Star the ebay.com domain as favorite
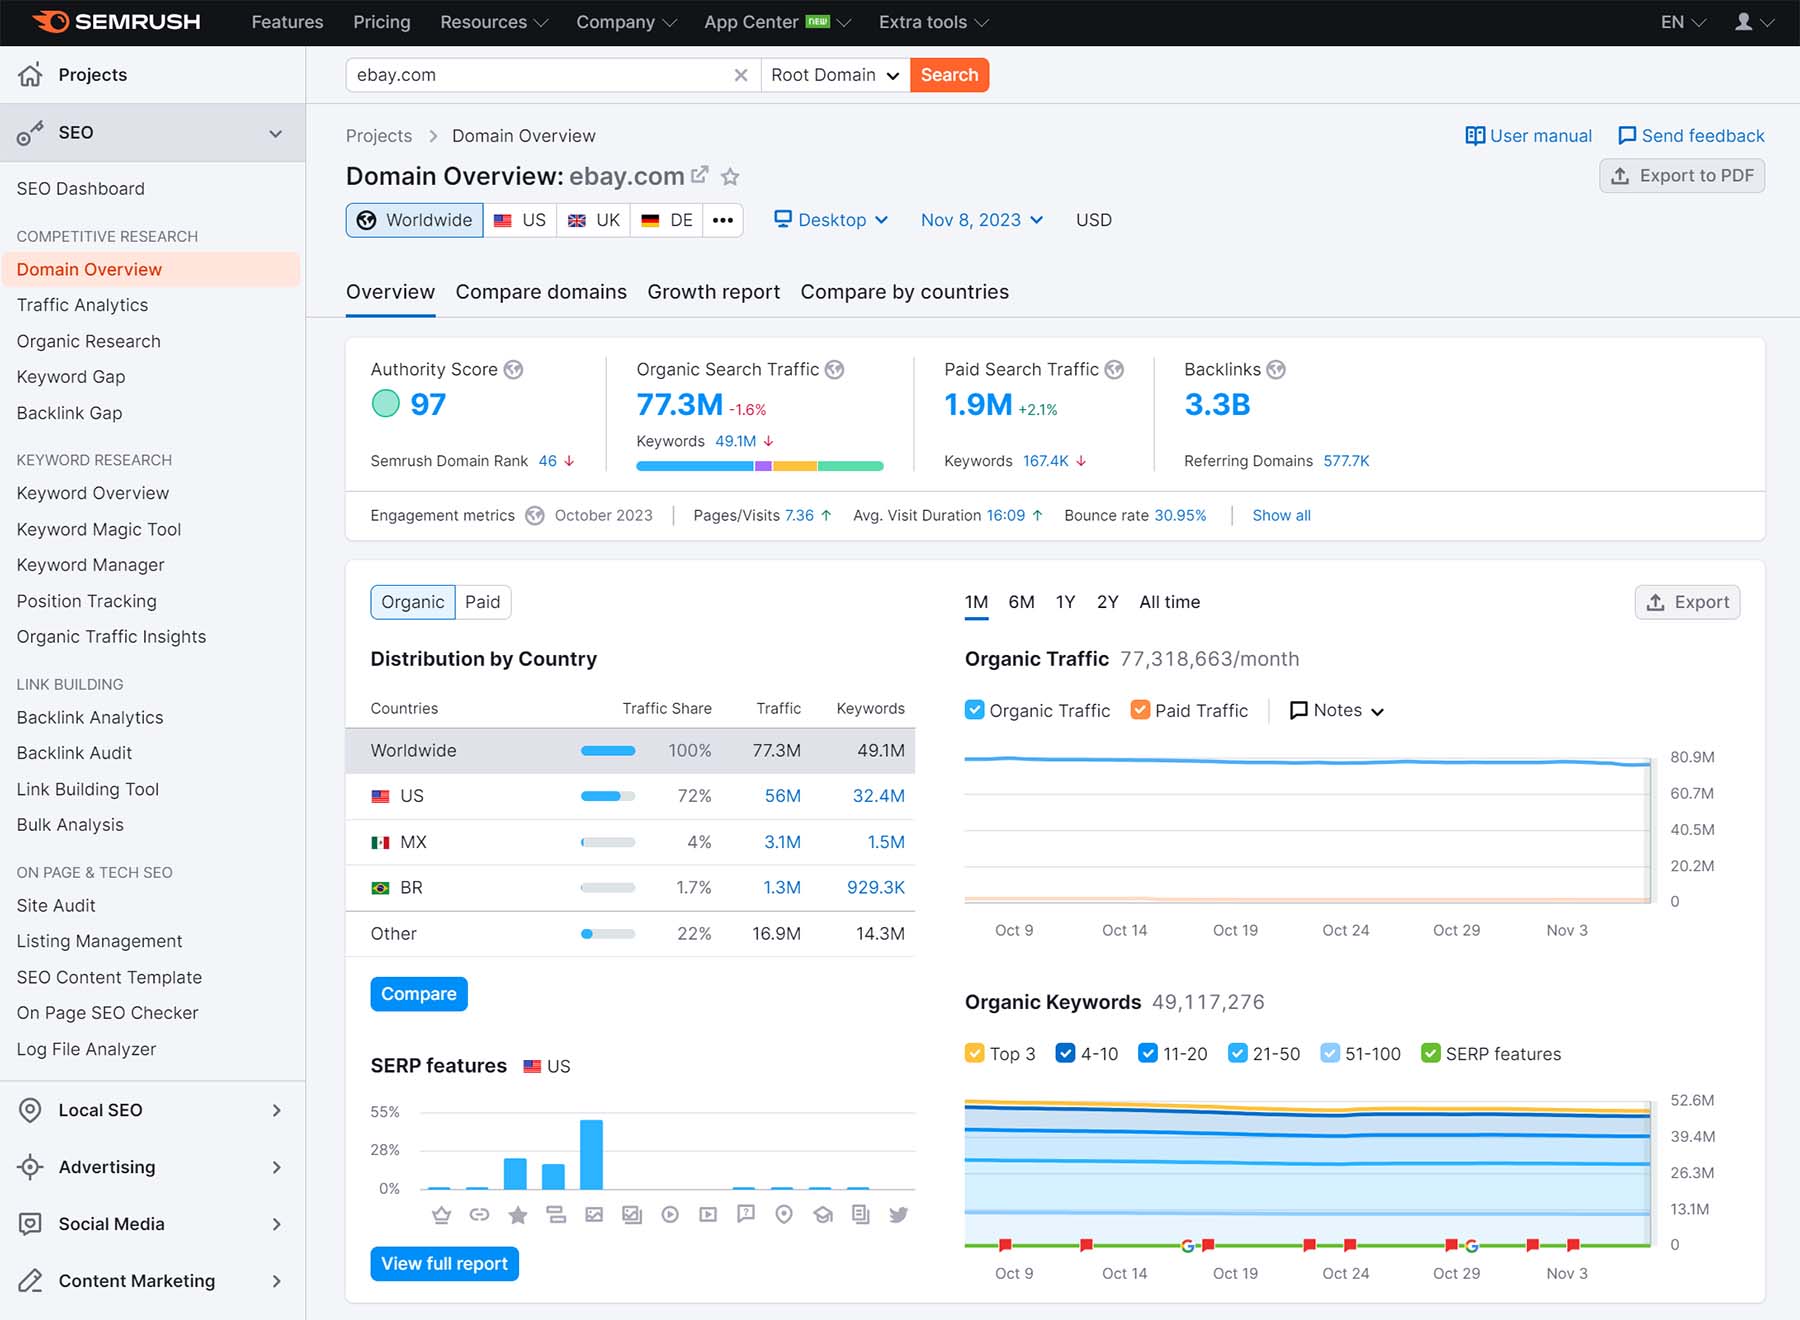The height and width of the screenshot is (1320, 1800). pyautogui.click(x=730, y=176)
